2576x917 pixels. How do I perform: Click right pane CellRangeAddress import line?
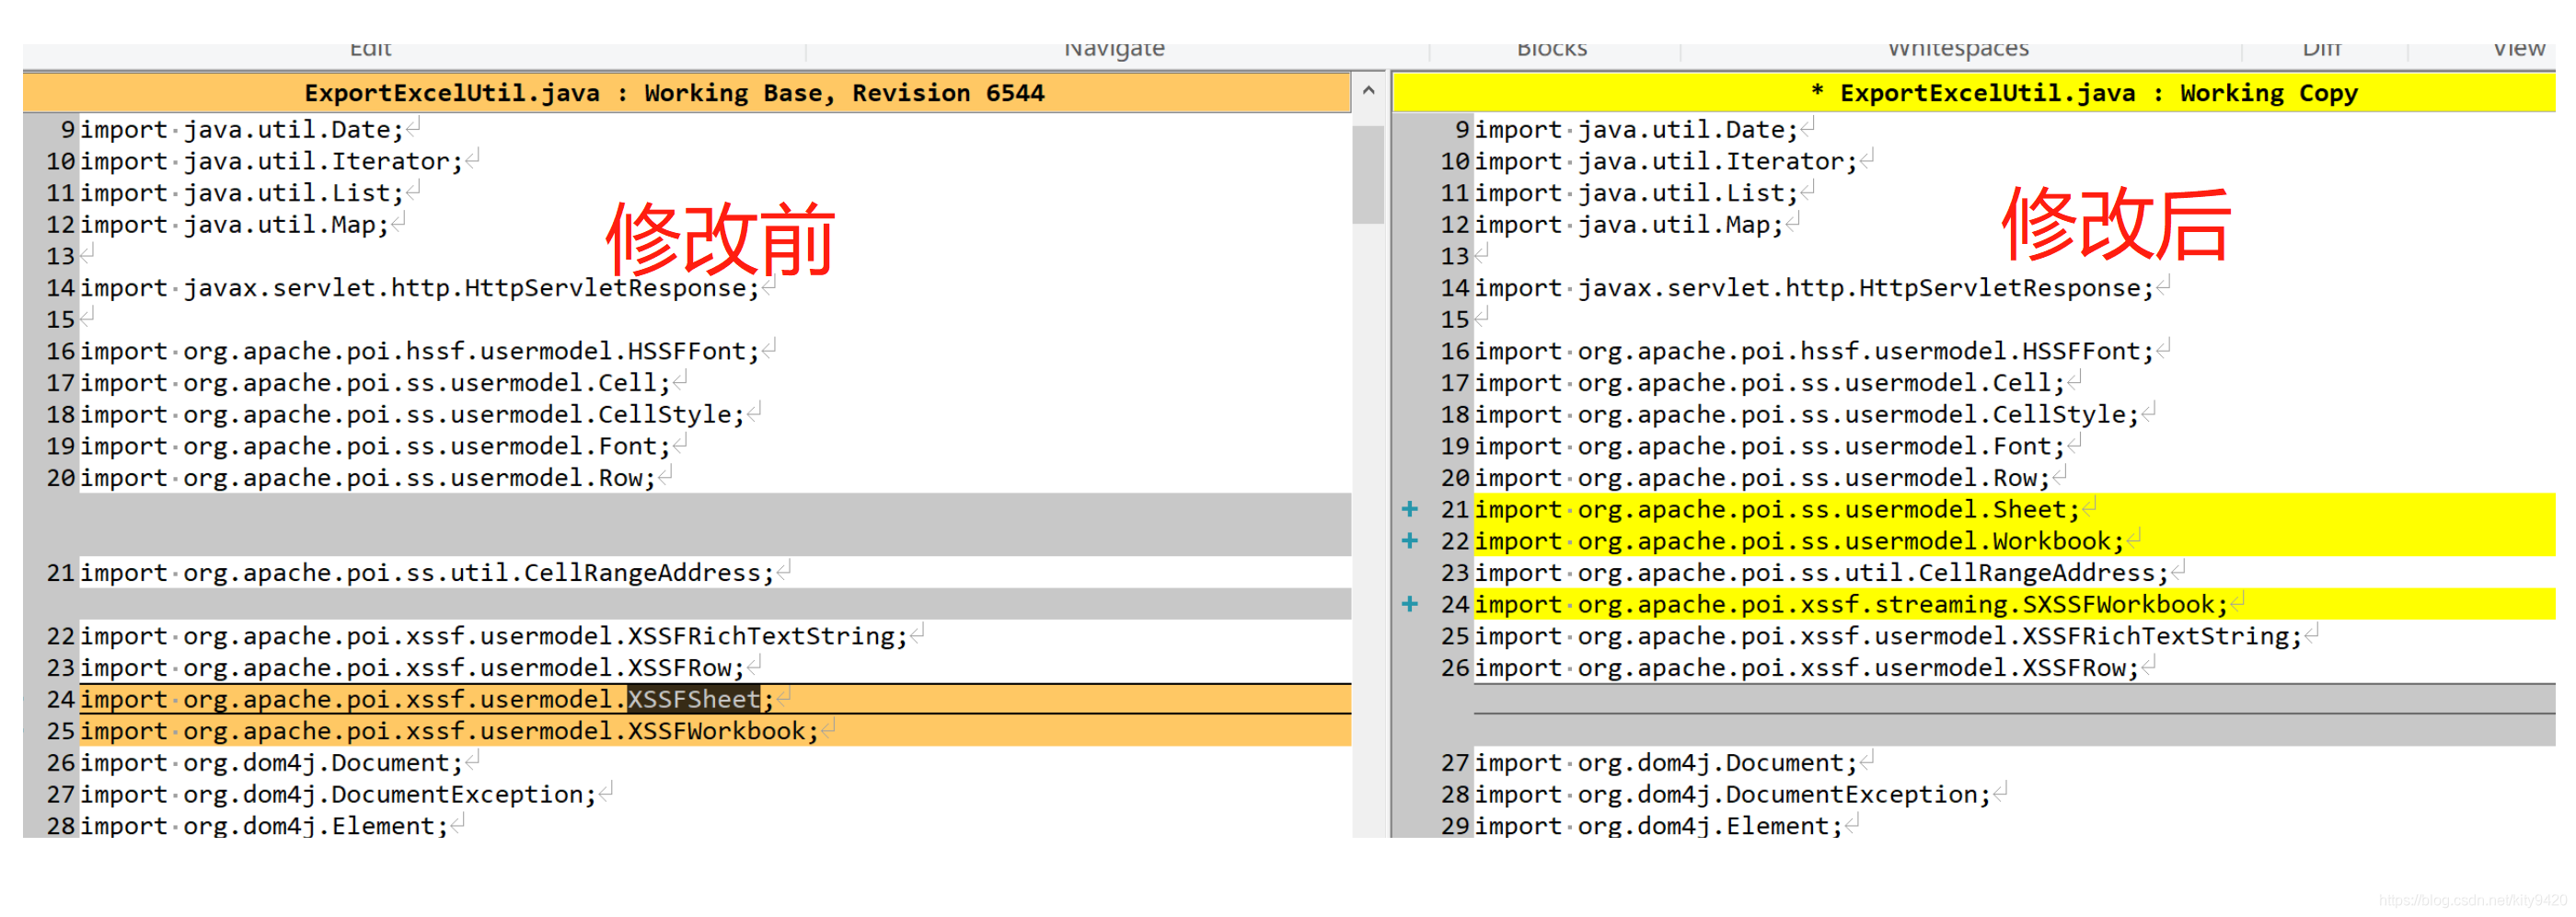point(1821,573)
